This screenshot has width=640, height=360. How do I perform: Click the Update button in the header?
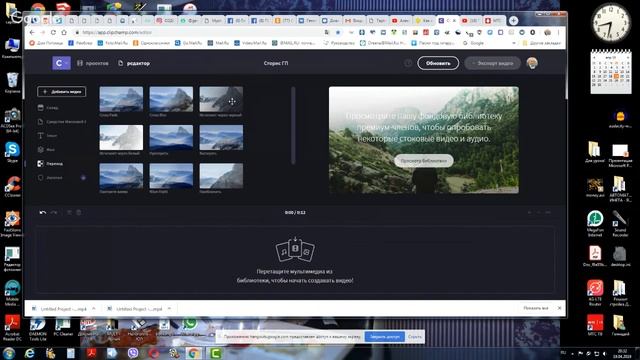tap(438, 63)
